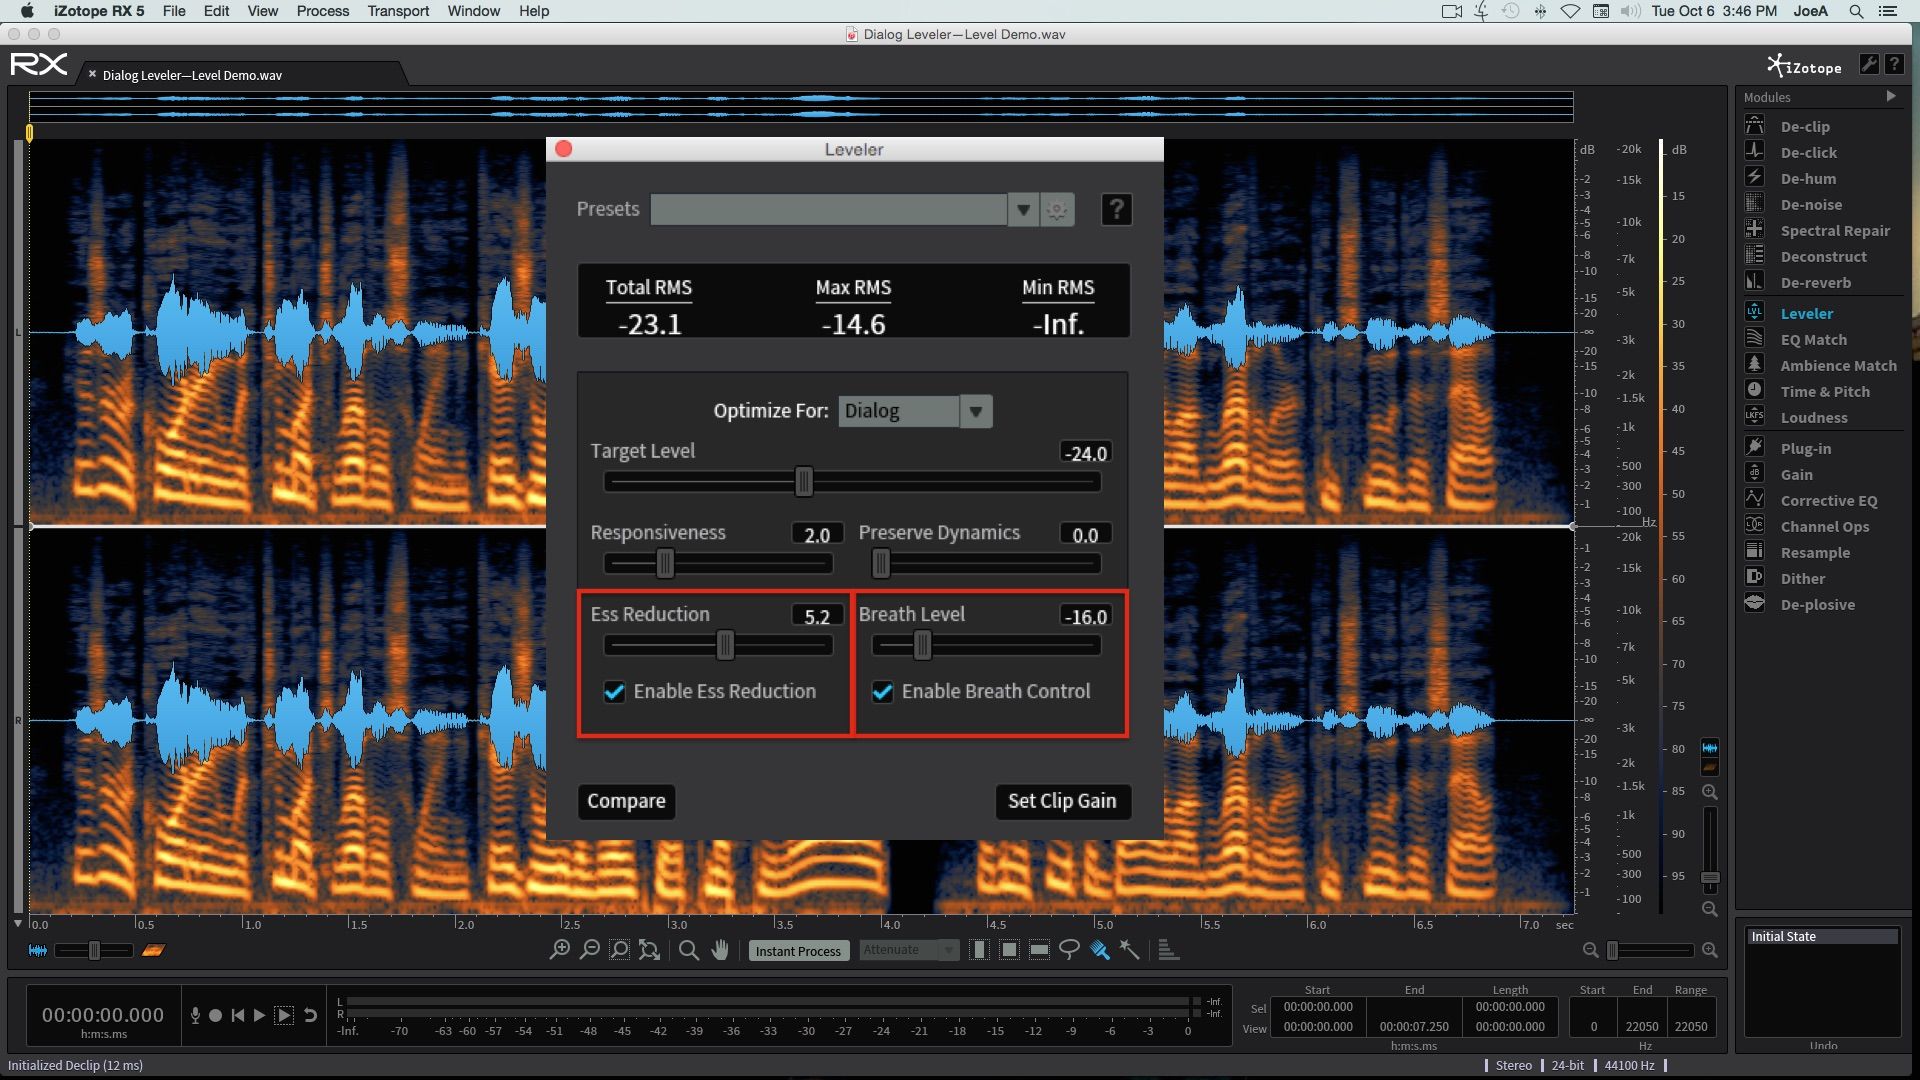Screen dimensions: 1920x1080
Task: Rewind to start in transport
Action: (x=237, y=1015)
